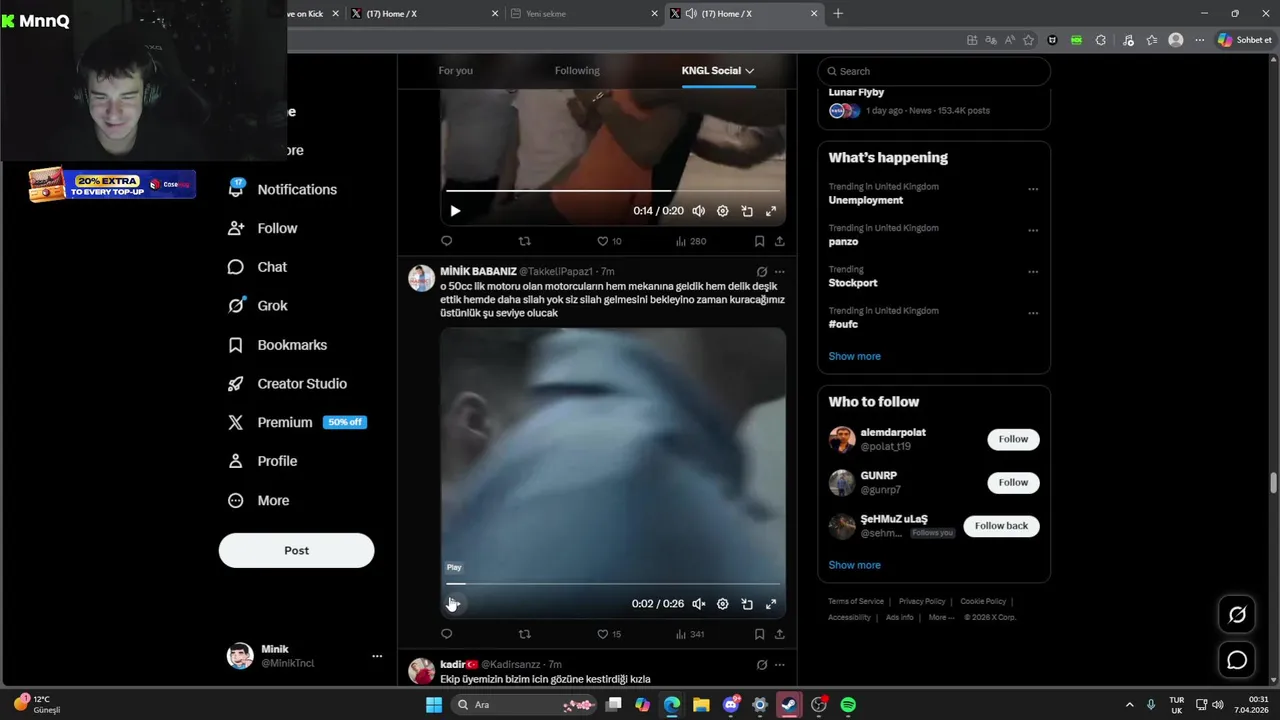1280x720 pixels.
Task: Open Bookmarks in the sidebar
Action: (278, 345)
